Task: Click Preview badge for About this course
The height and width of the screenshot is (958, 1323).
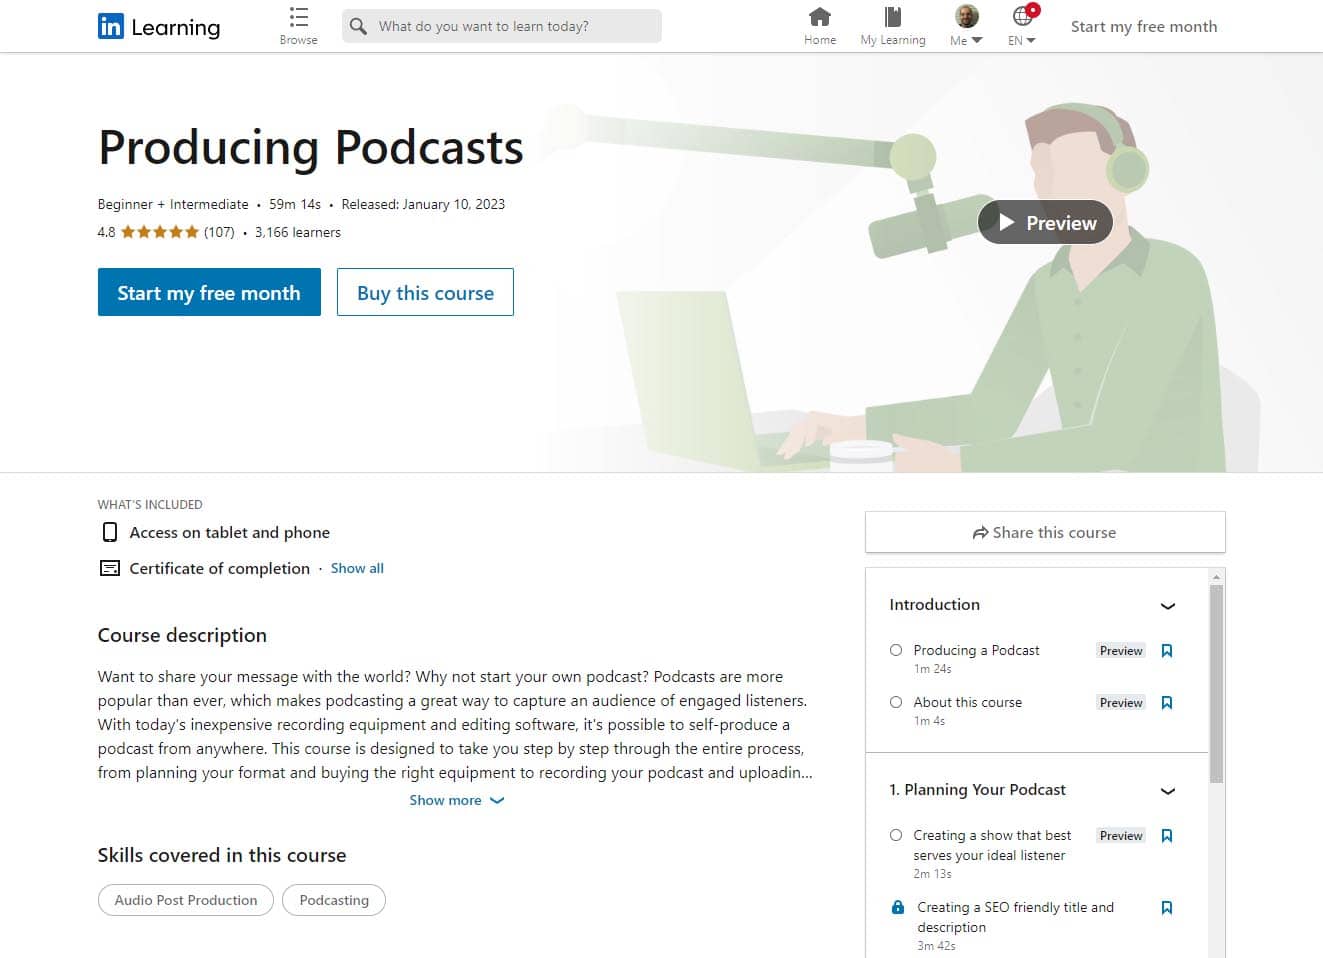Action: 1121,703
